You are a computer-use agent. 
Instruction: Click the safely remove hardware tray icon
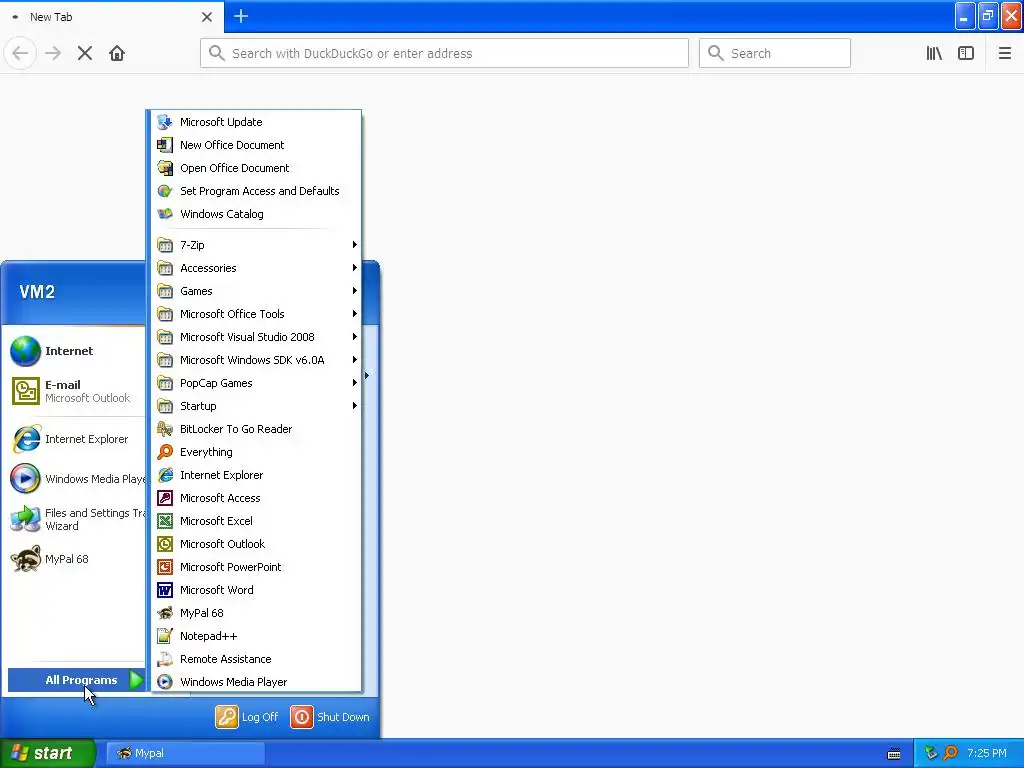point(931,753)
